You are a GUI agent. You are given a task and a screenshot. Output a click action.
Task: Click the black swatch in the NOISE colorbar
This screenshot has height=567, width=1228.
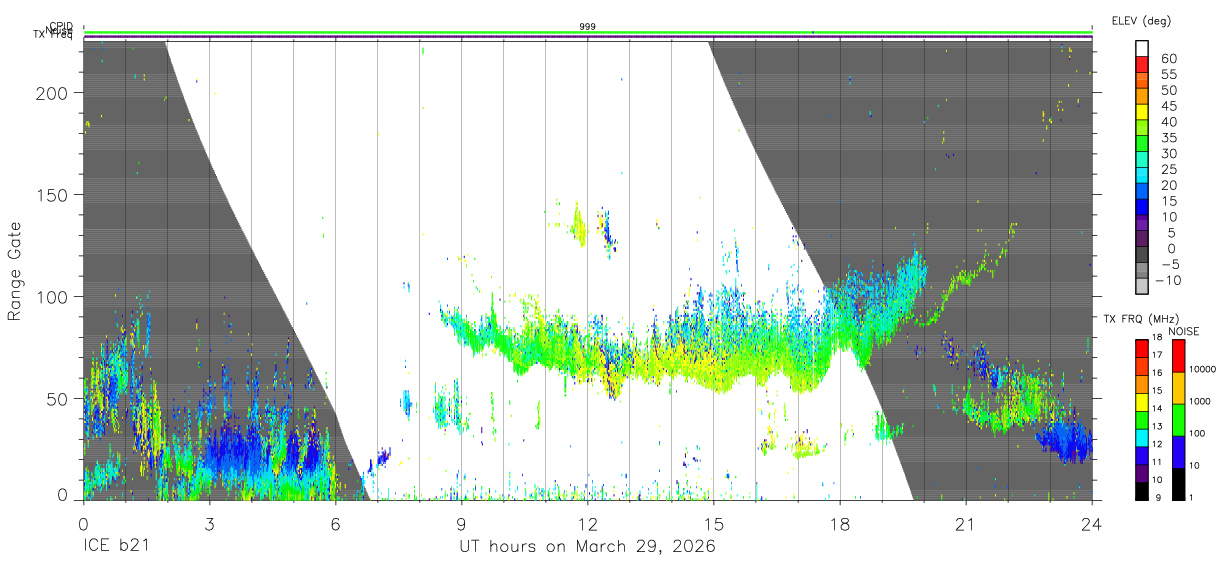pos(1178,484)
